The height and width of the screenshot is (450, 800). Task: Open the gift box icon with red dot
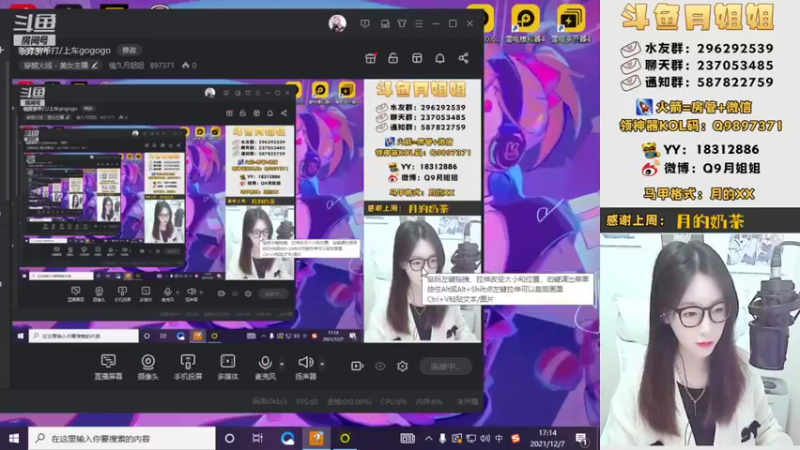point(371,58)
